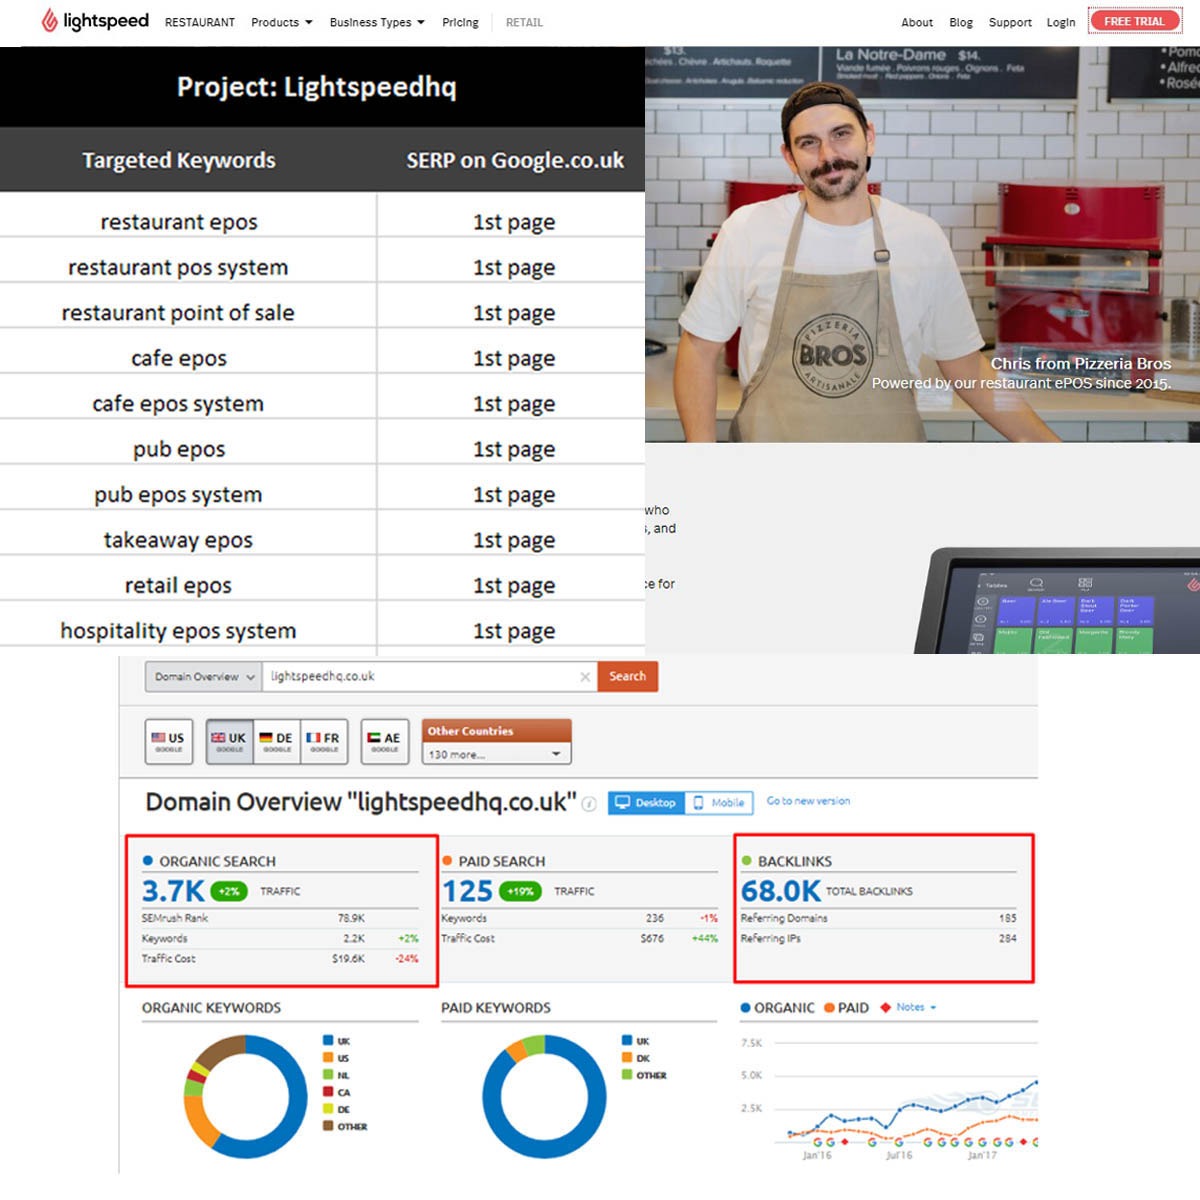Click the info icon next to Domain Overview title
The width and height of the screenshot is (1200, 1200).
tap(590, 804)
